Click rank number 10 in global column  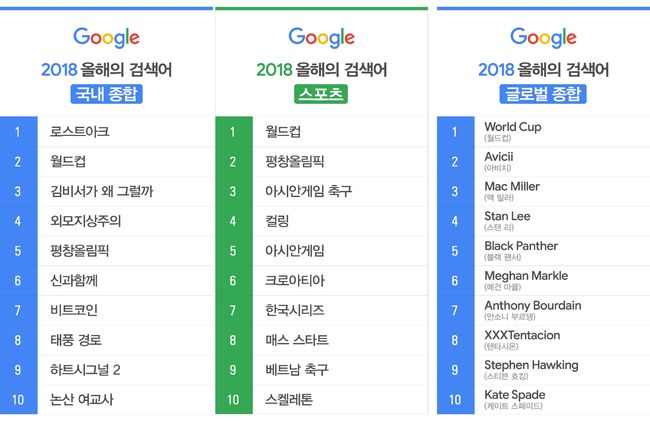point(455,400)
